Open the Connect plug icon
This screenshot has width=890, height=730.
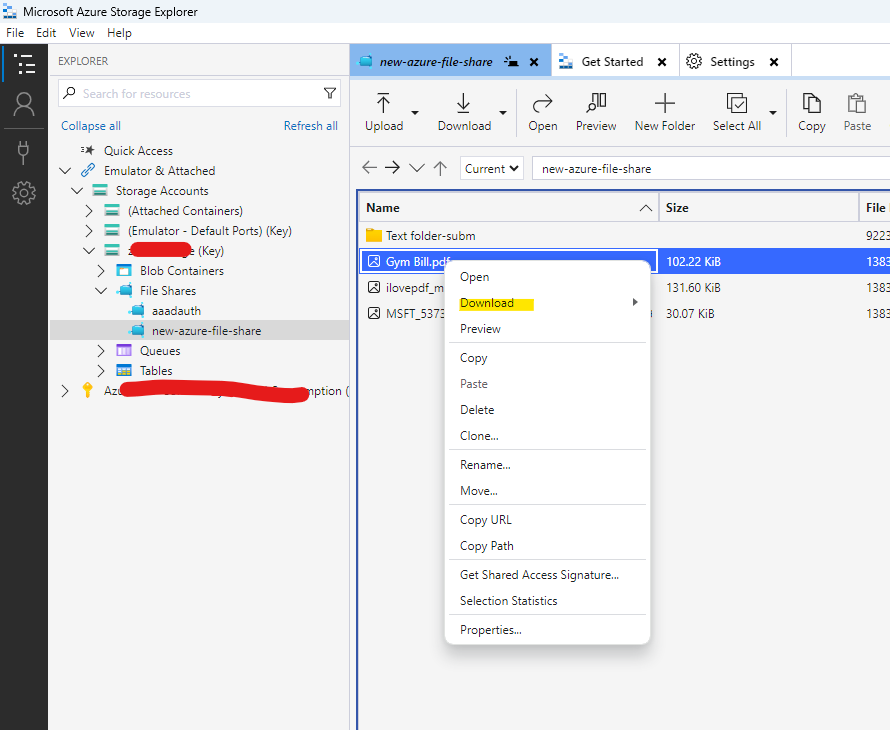click(x=23, y=152)
